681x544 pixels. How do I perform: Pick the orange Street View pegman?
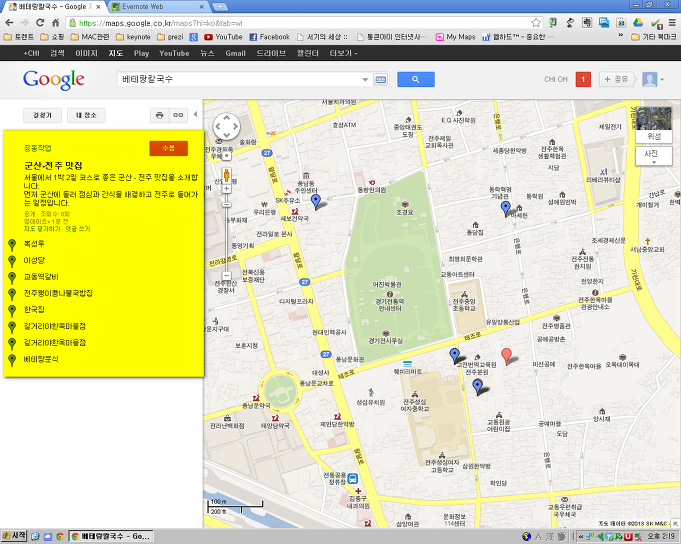coord(226,175)
